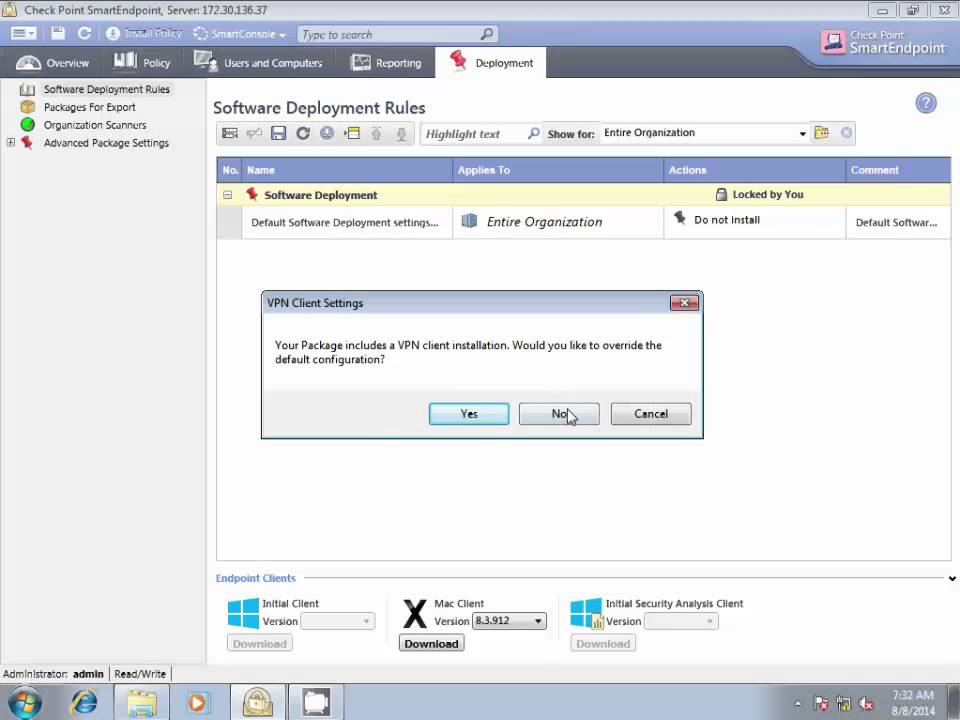Click the magnifier icon in the top search box
The height and width of the screenshot is (720, 960).
click(x=487, y=34)
